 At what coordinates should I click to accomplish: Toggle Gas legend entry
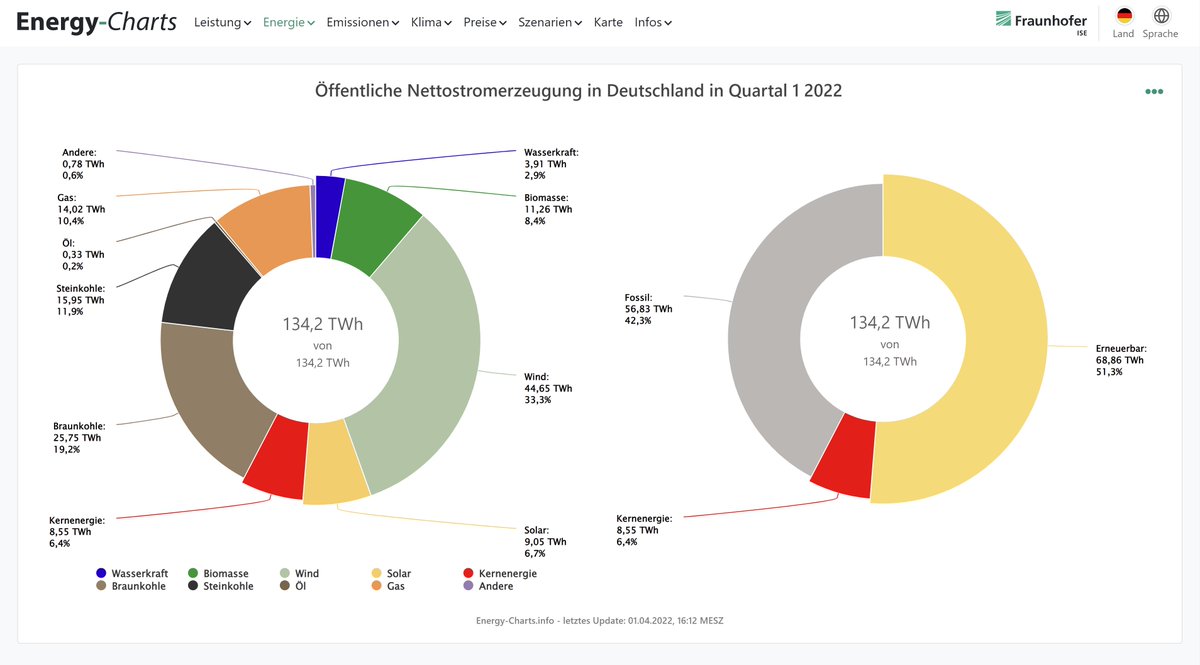pos(388,586)
